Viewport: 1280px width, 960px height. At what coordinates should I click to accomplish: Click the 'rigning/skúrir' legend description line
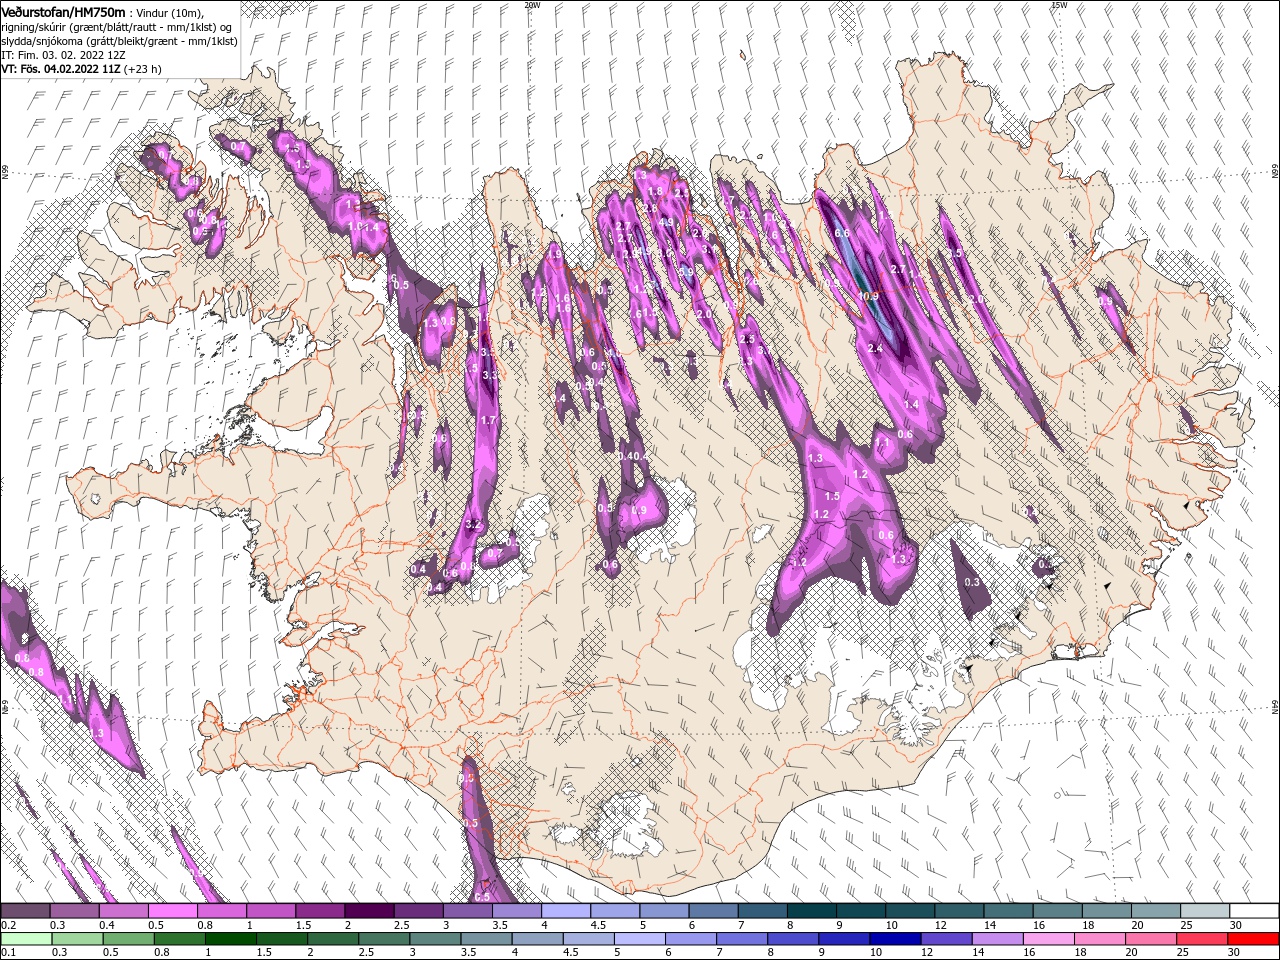(x=117, y=27)
